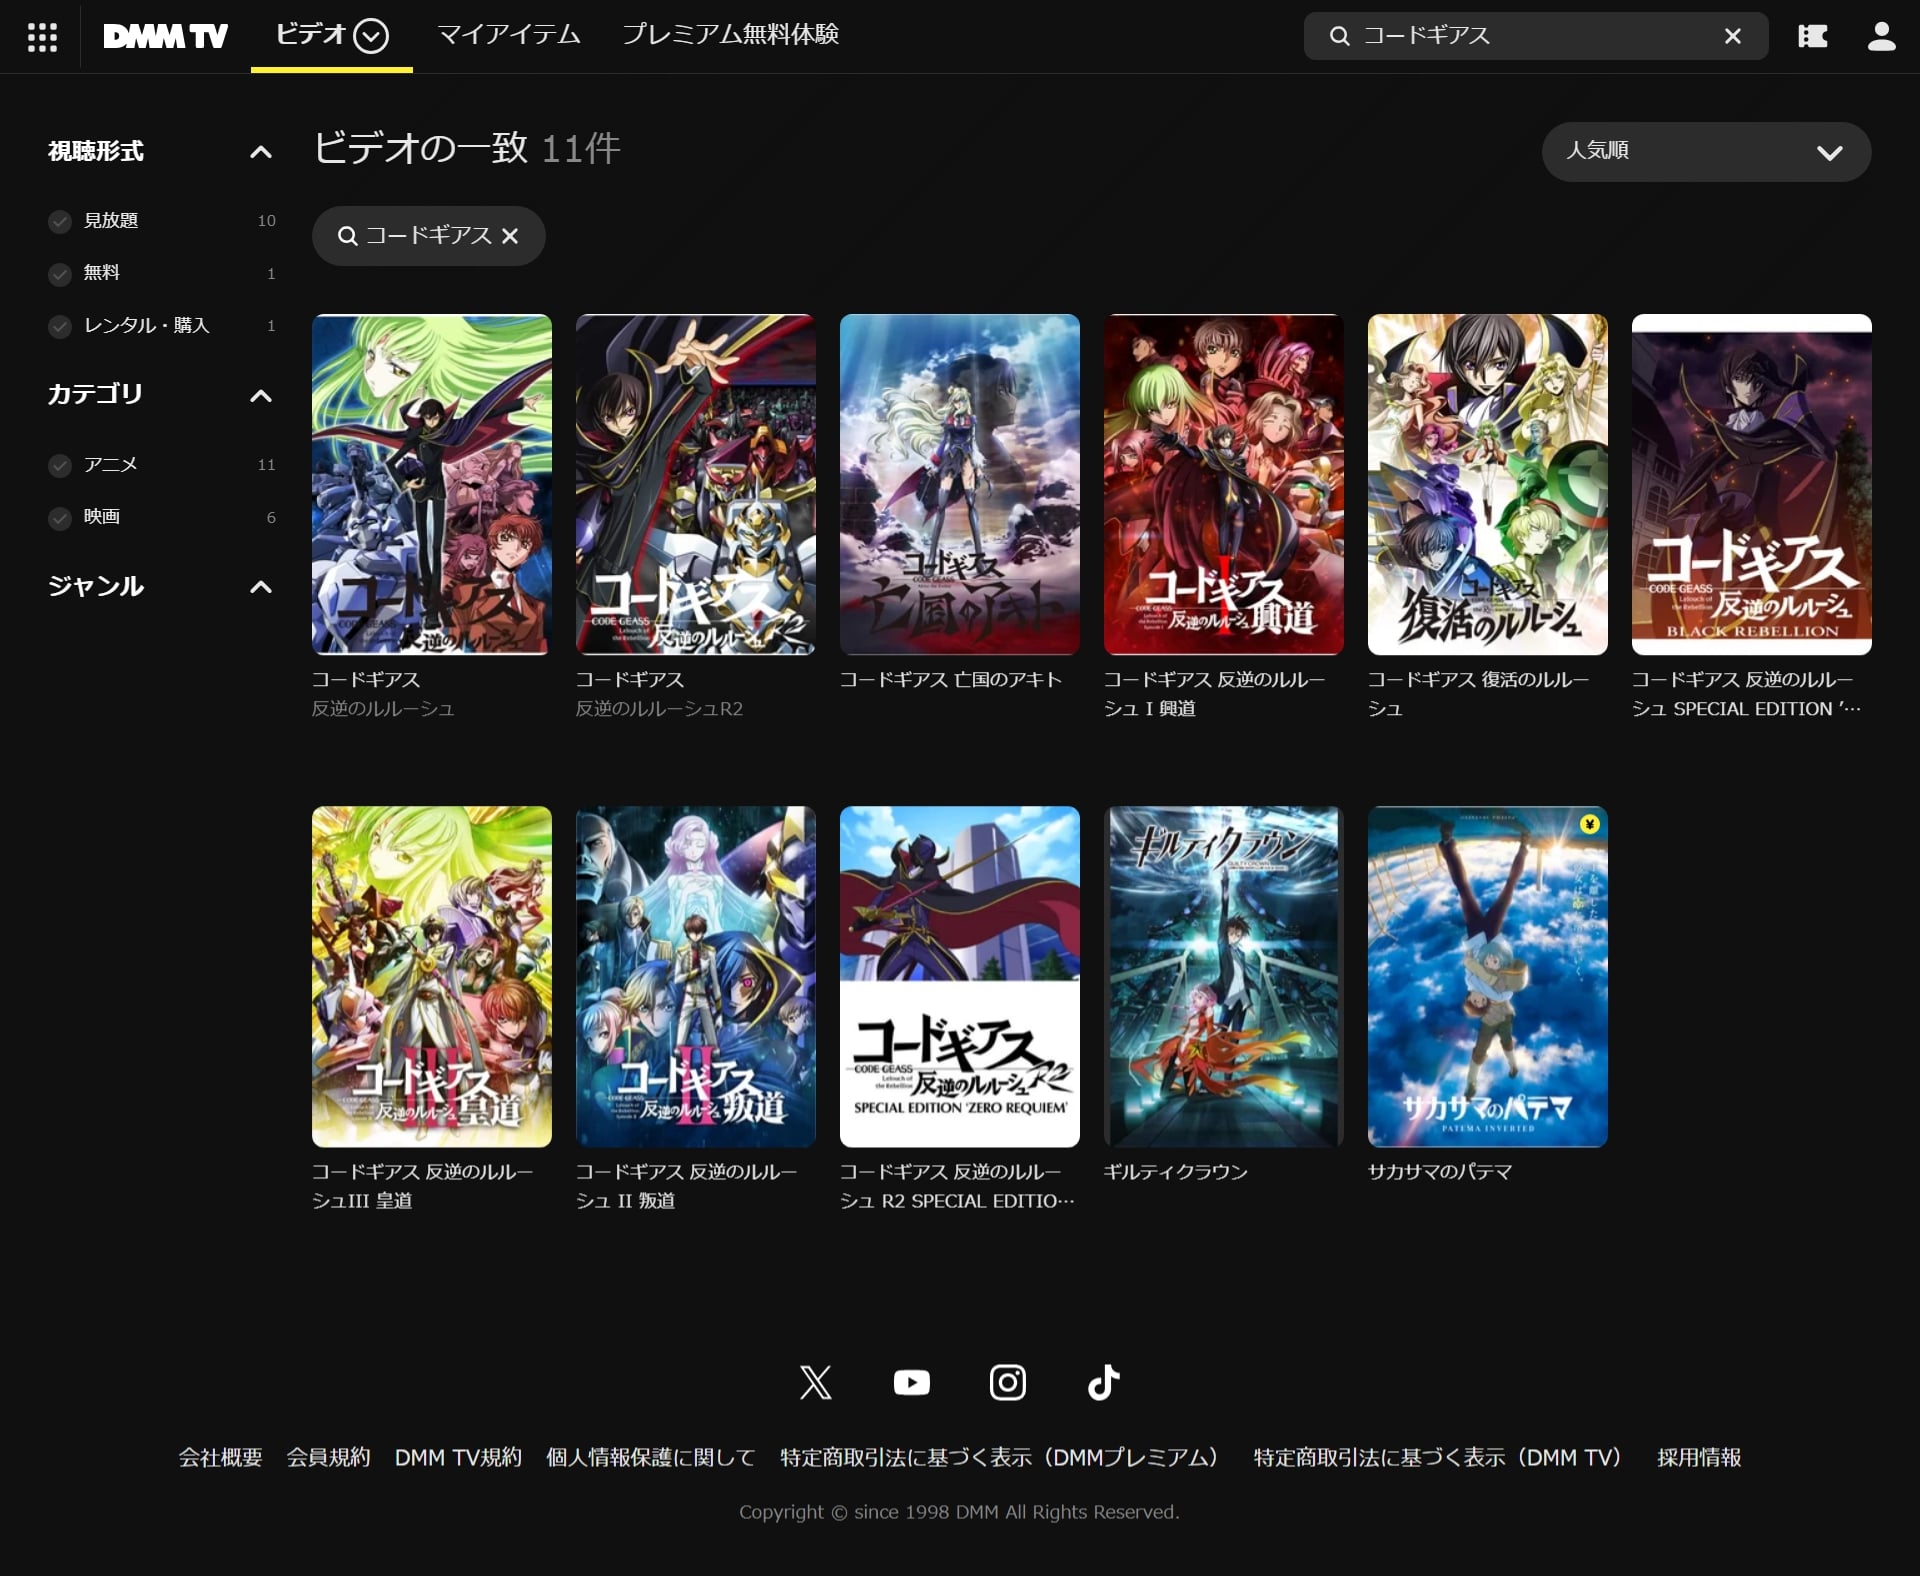Open the user account icon

[1881, 37]
